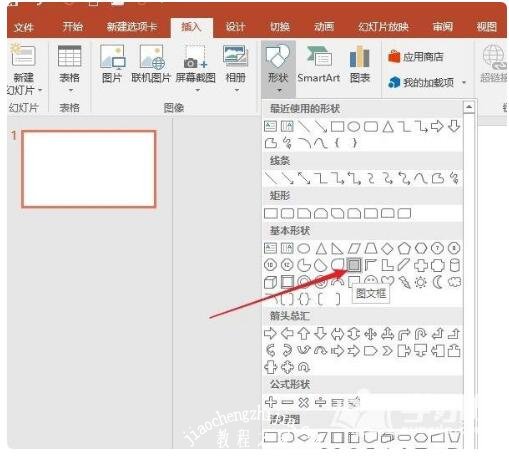Pick the Moon shape in basic shapes
This screenshot has height=457, width=509.
[x=437, y=283]
